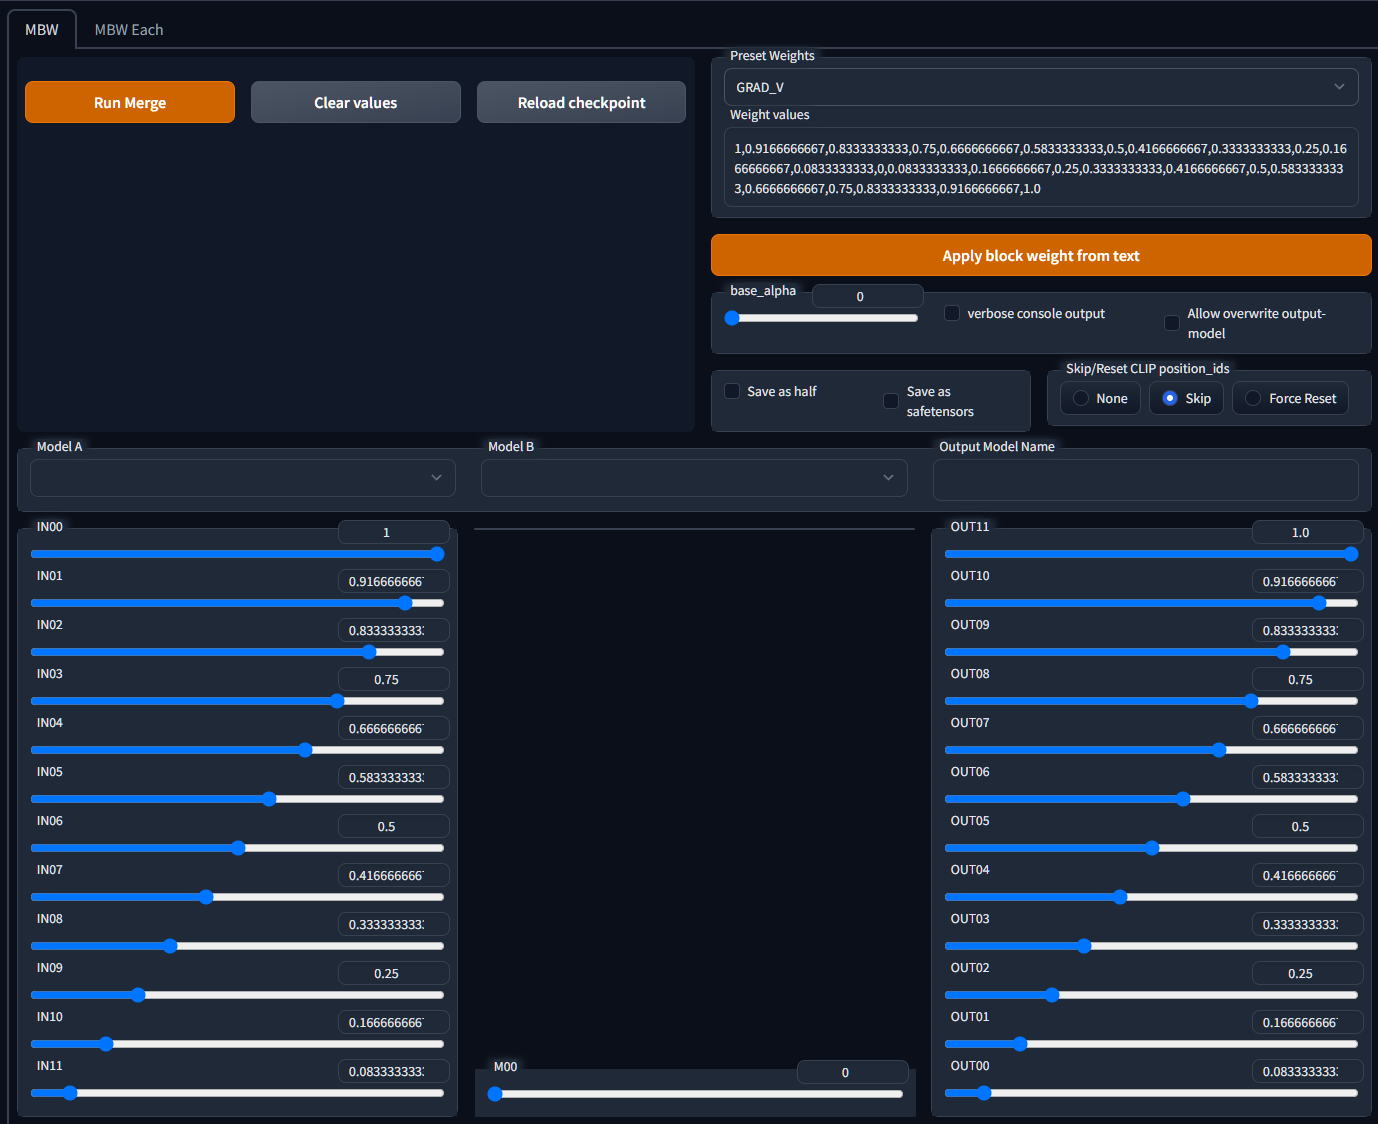Focus the Output Model Name field
Viewport: 1378px width, 1124px height.
[1145, 480]
